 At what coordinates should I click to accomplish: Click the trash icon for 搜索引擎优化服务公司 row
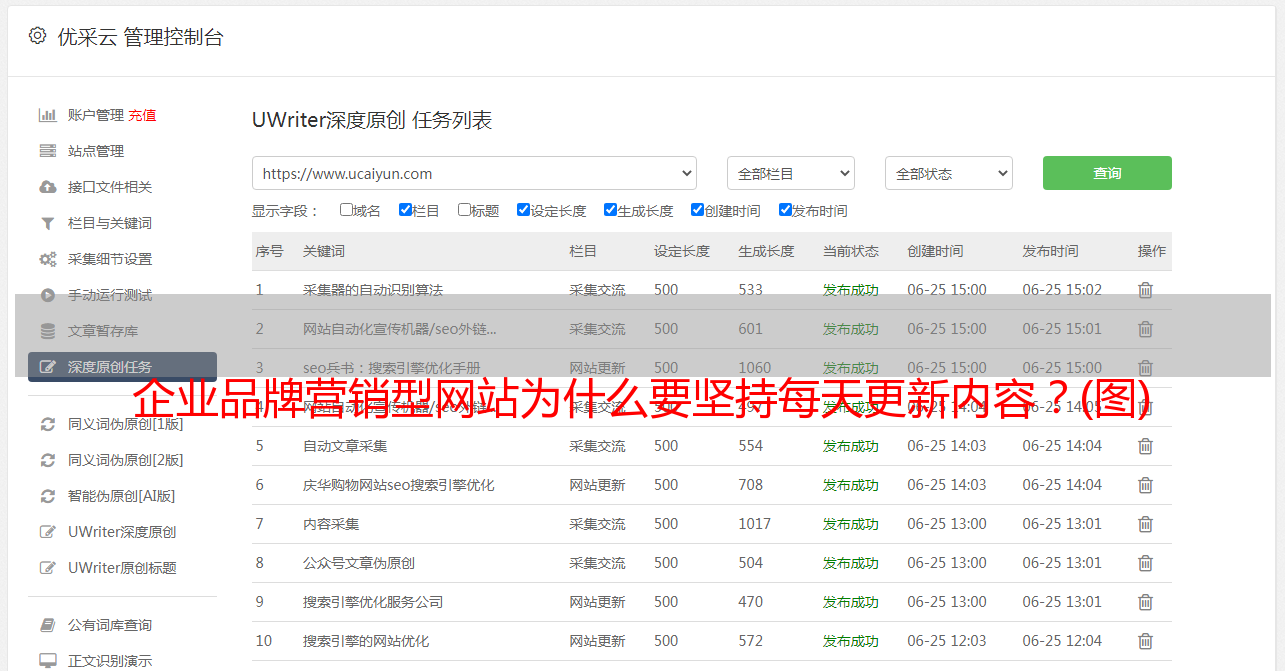(x=1145, y=602)
